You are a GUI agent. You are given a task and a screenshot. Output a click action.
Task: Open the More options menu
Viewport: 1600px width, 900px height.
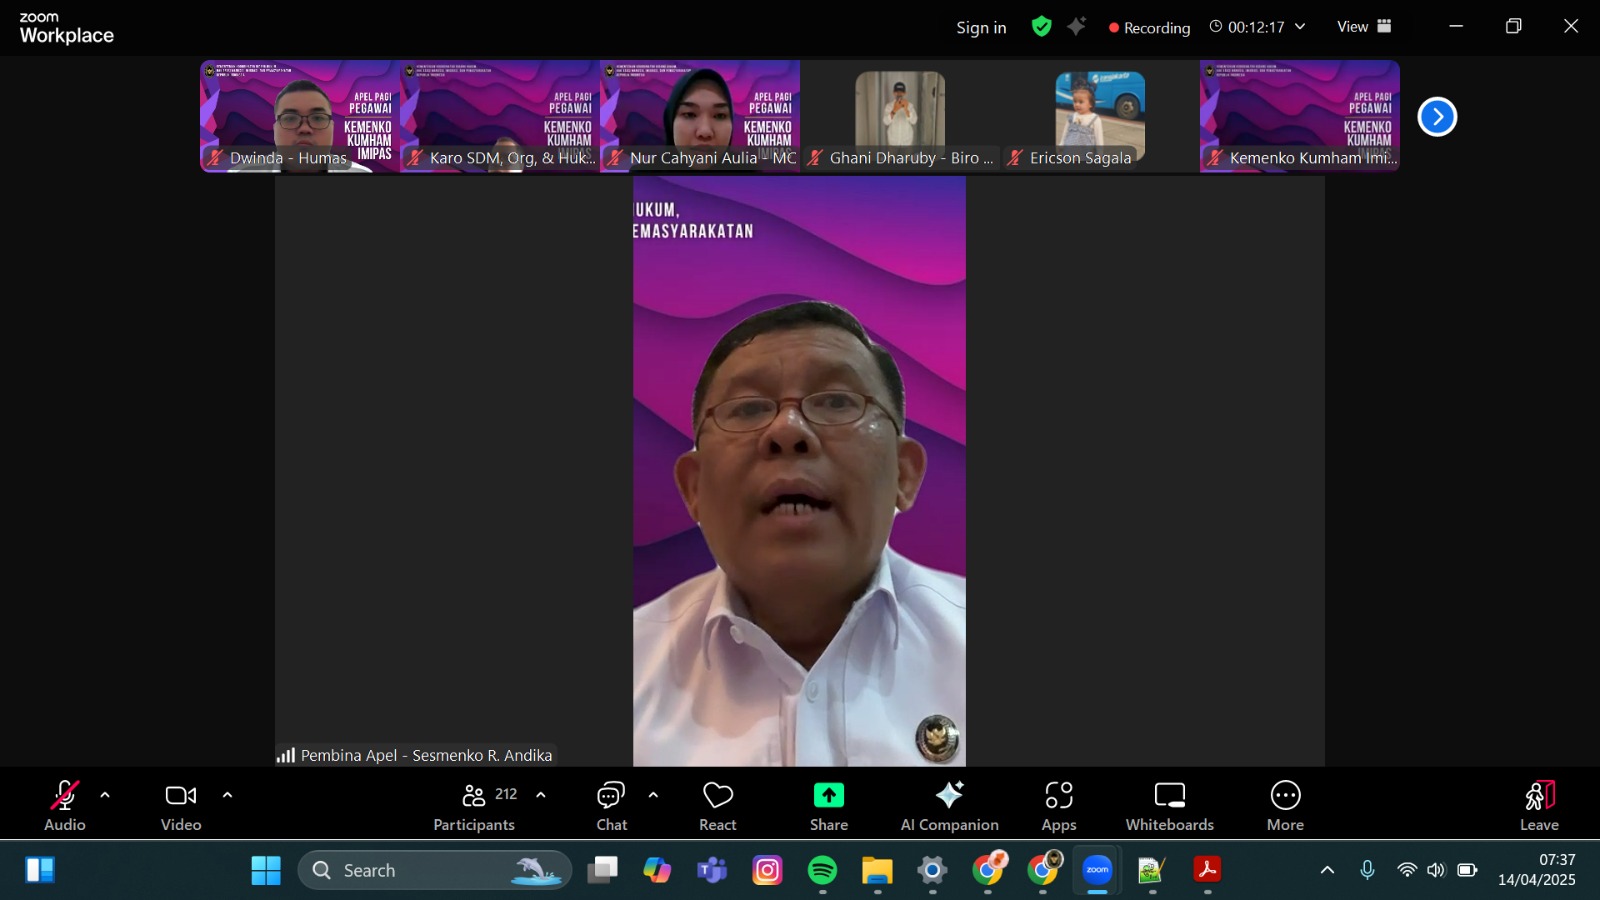pyautogui.click(x=1285, y=805)
